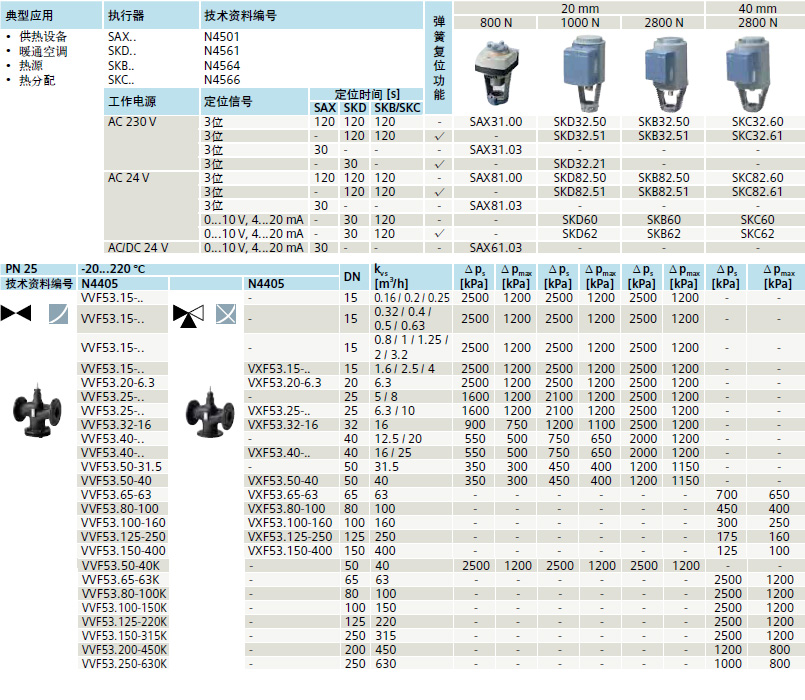Screen dimensions: 805x700
Task: Click the spring-return checkmark in the SKD82.51 row
Action: (439, 192)
